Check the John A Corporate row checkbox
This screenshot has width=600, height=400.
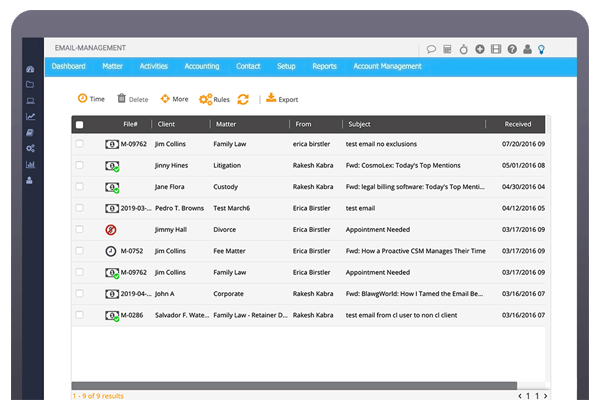tap(79, 294)
